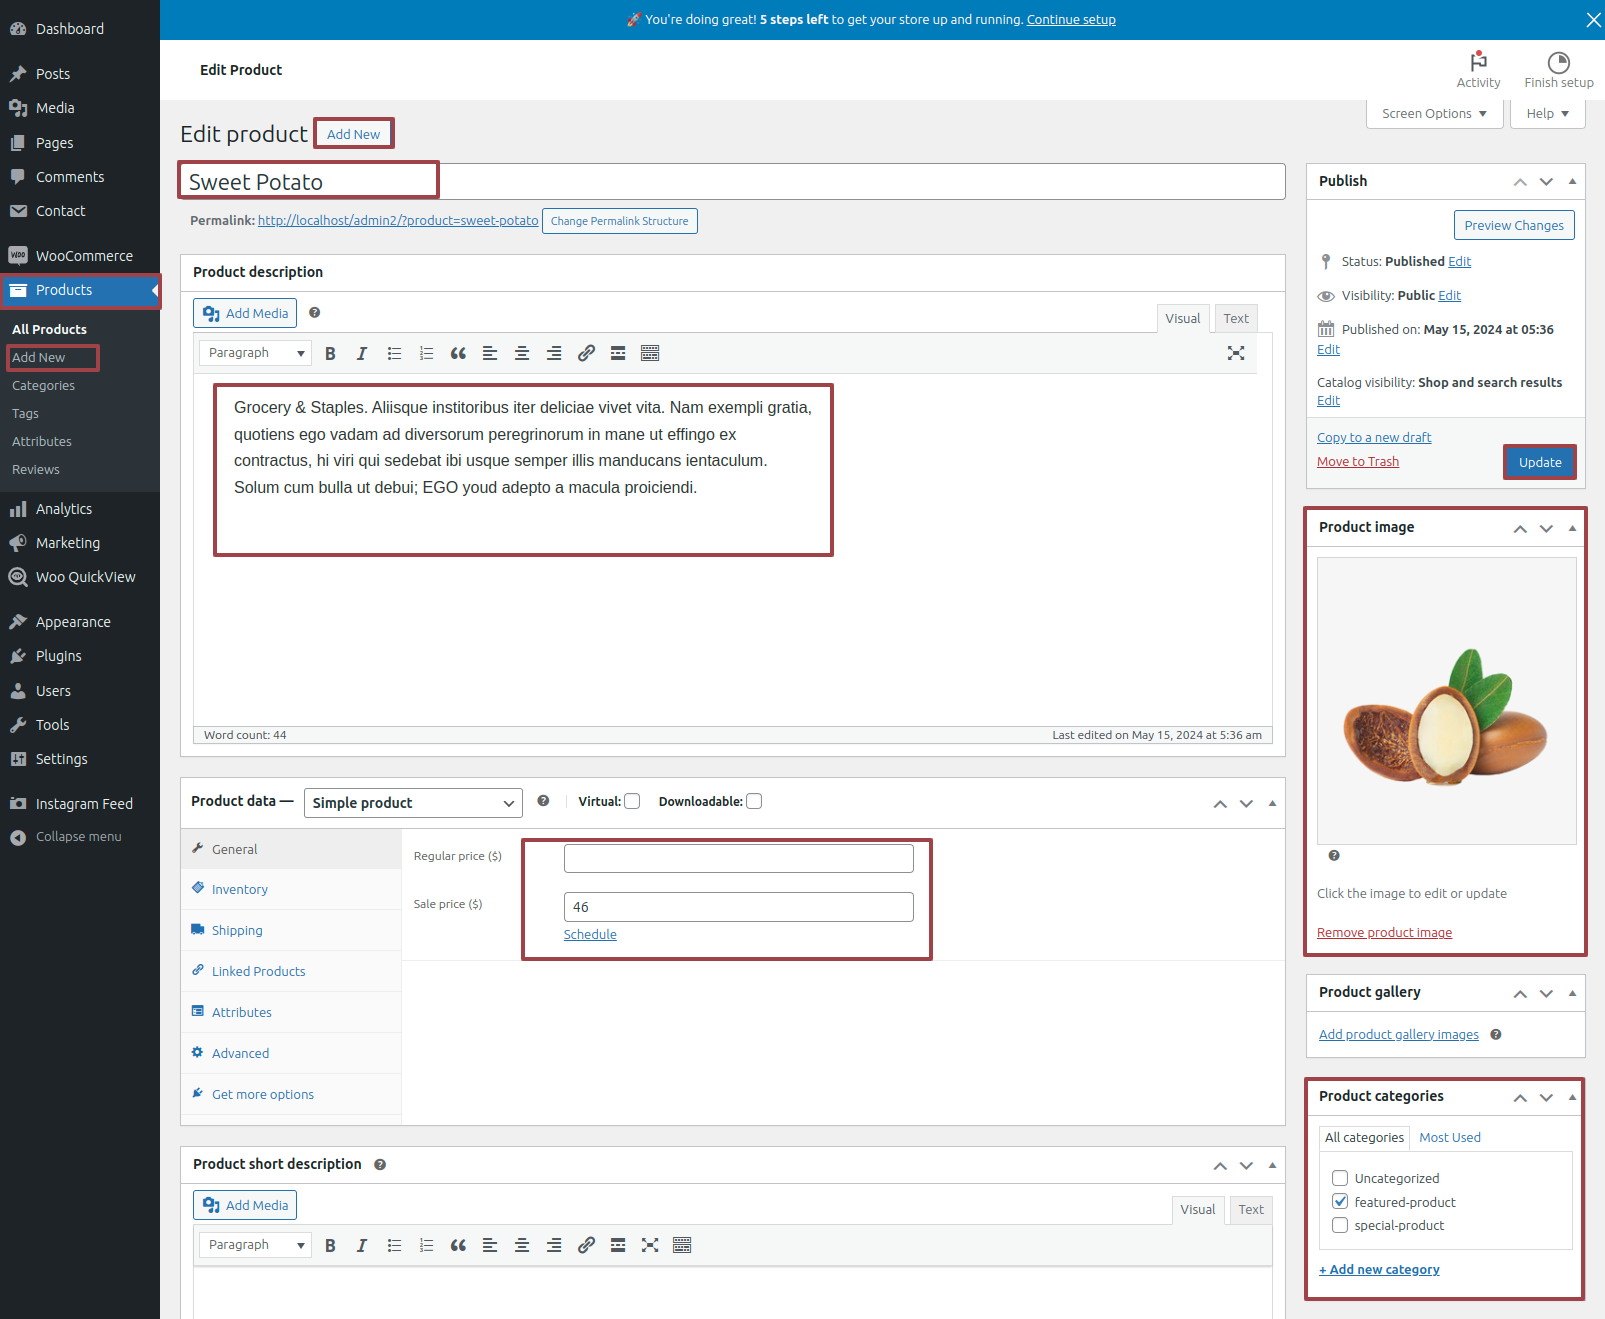Toggle bold in product description toolbar

tap(330, 353)
